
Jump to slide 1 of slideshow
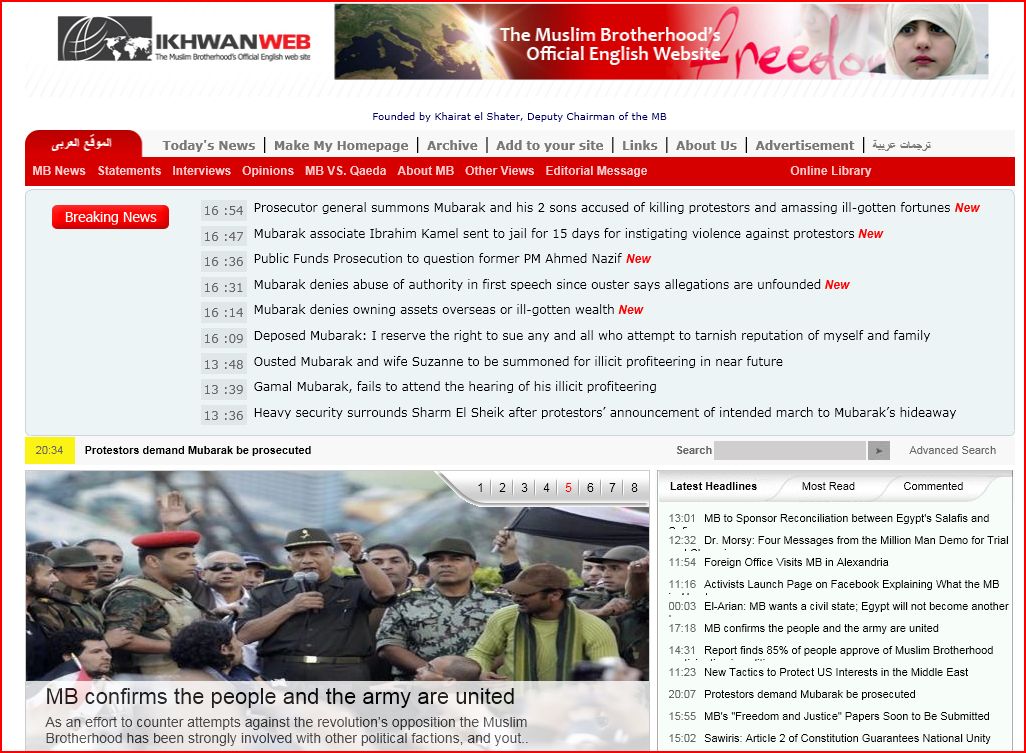point(480,488)
